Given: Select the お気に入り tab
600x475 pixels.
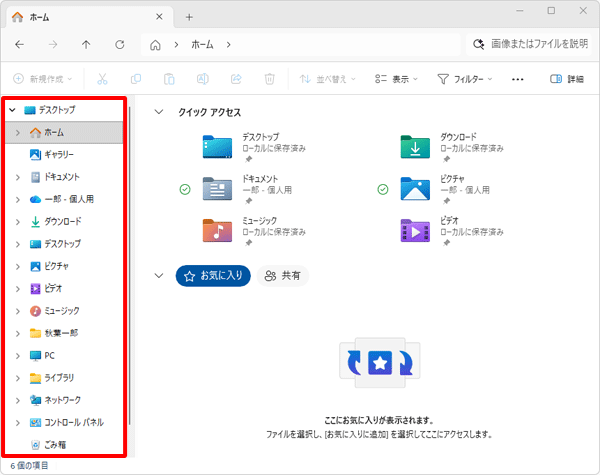Looking at the screenshot, I should click(x=213, y=276).
